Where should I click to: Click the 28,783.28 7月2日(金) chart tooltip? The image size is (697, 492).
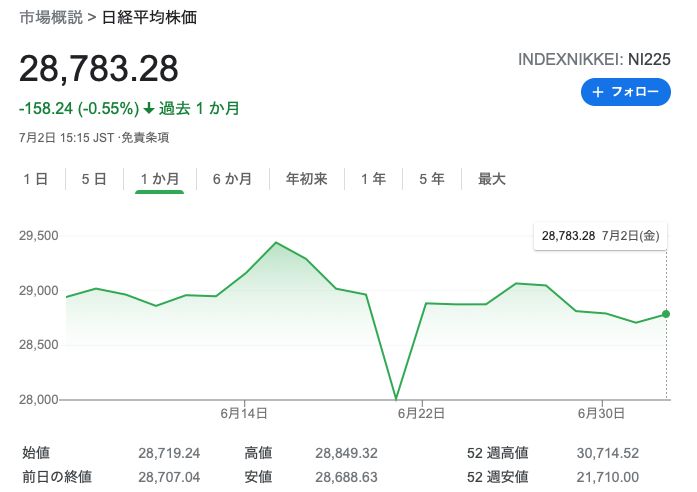(600, 236)
